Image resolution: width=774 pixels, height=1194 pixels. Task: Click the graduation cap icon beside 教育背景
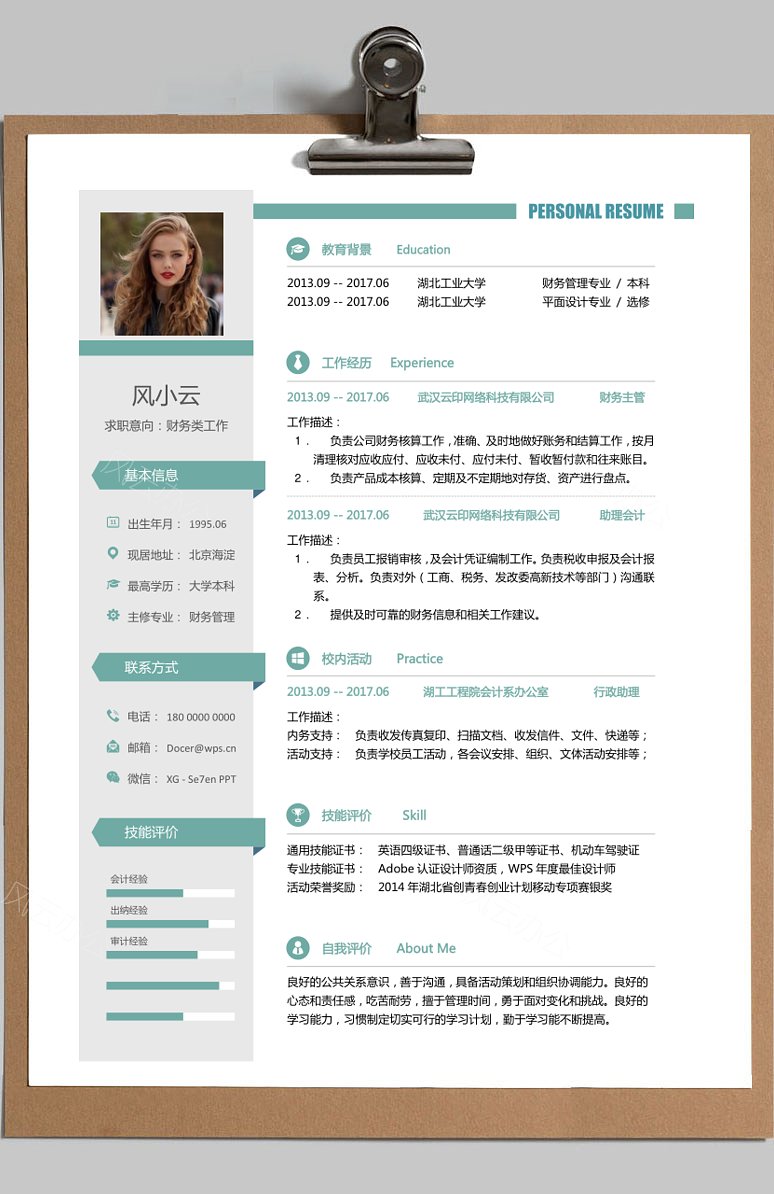298,249
